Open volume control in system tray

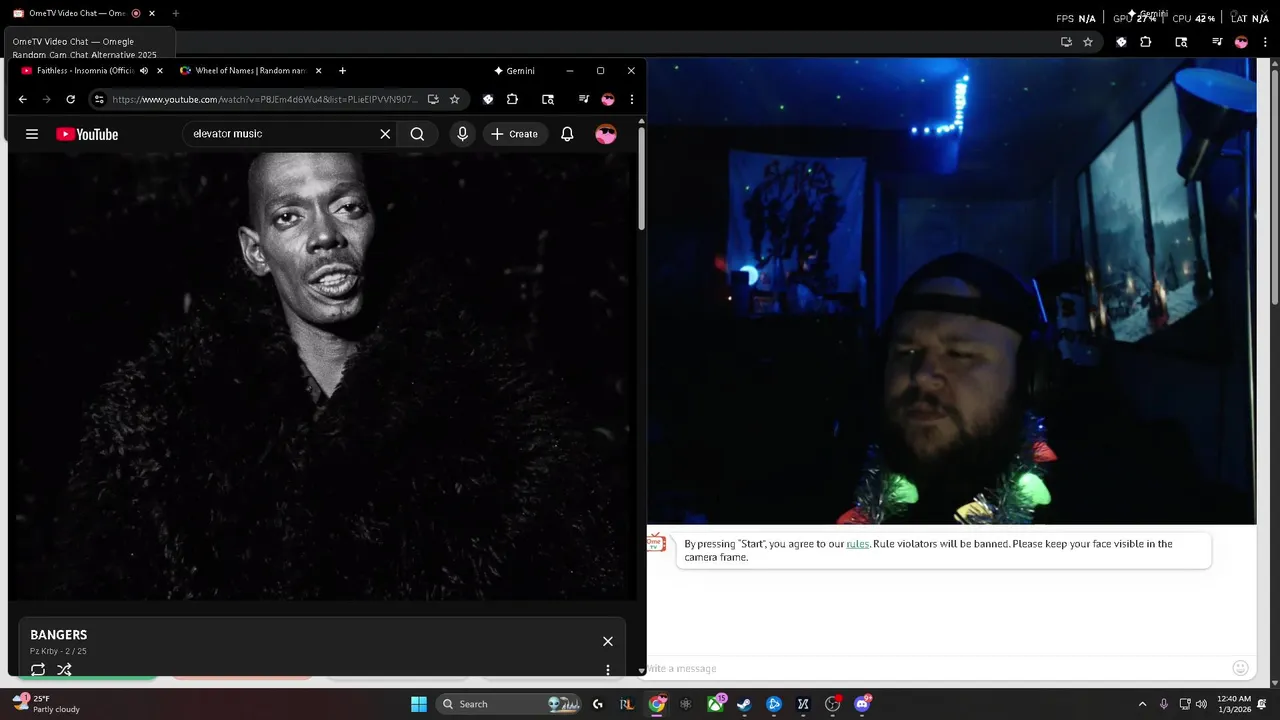pos(1201,704)
